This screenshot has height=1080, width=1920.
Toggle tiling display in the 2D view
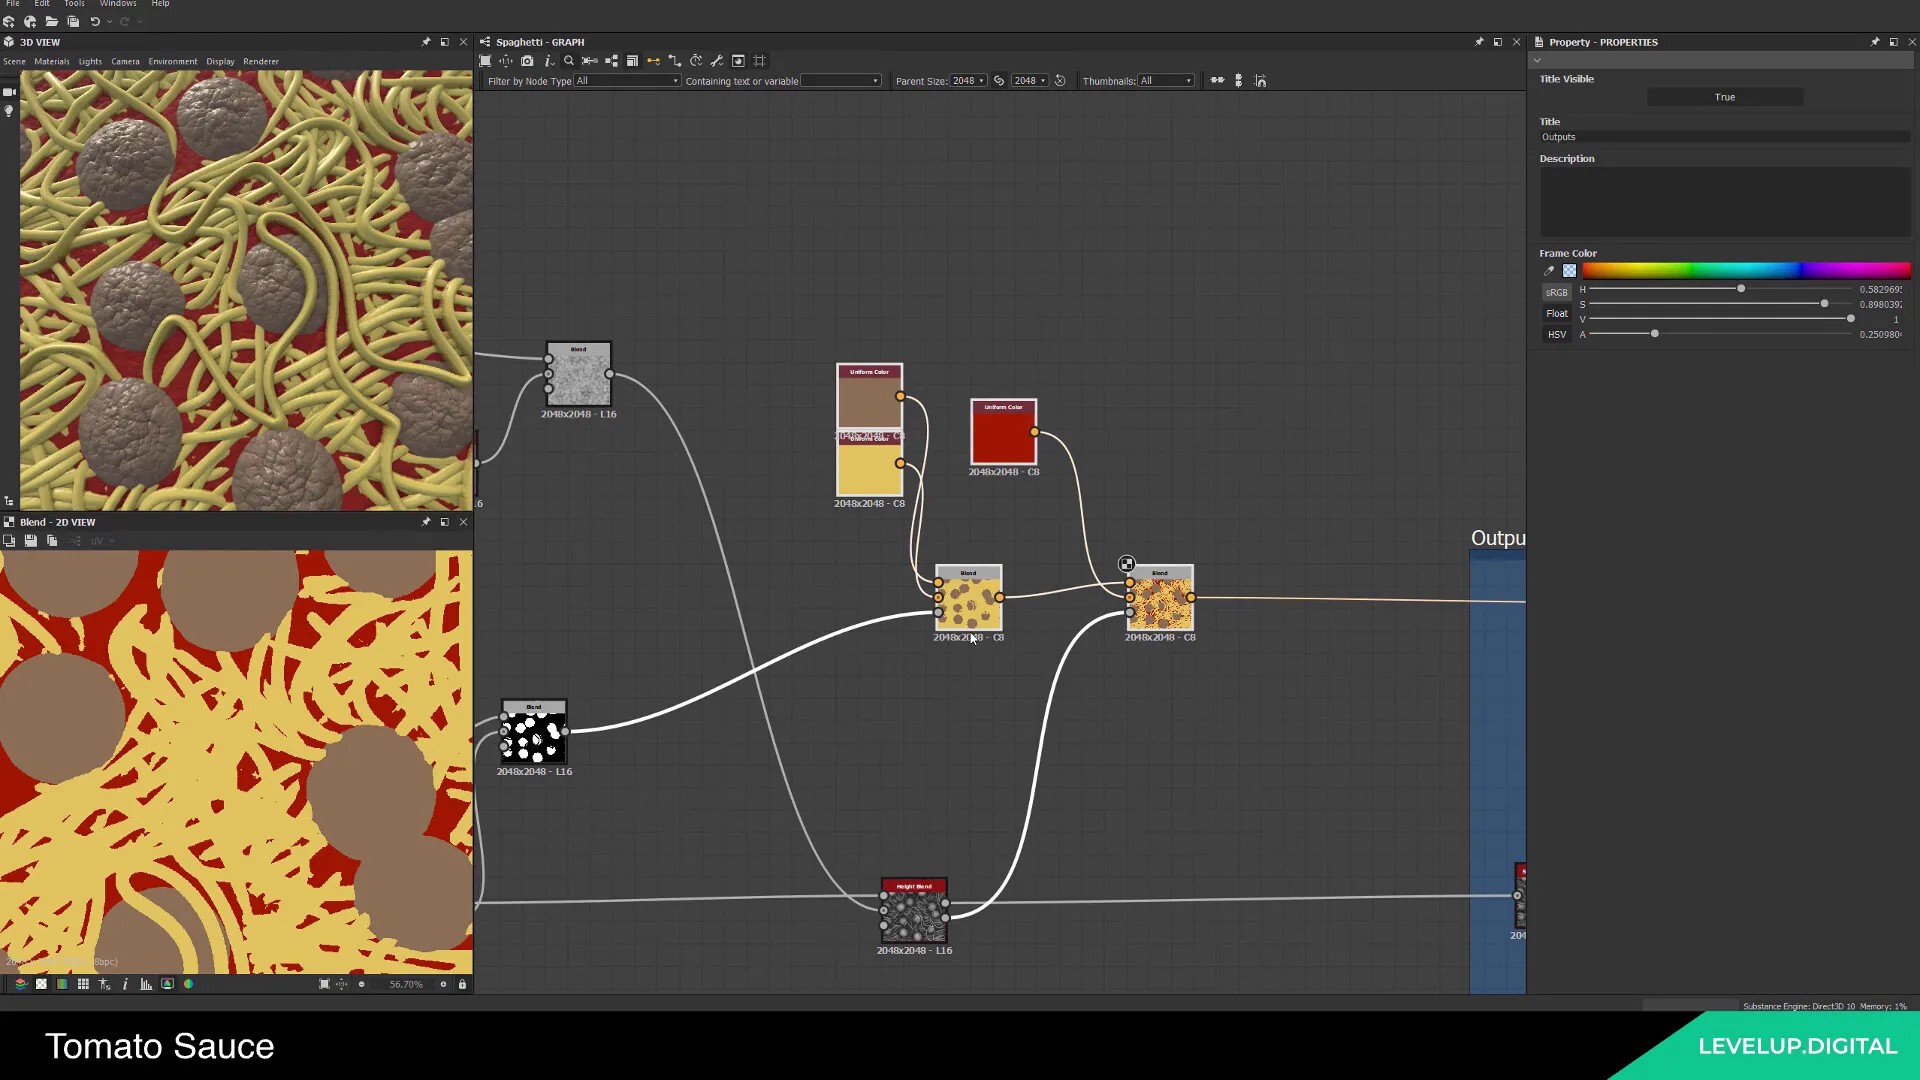(x=83, y=984)
